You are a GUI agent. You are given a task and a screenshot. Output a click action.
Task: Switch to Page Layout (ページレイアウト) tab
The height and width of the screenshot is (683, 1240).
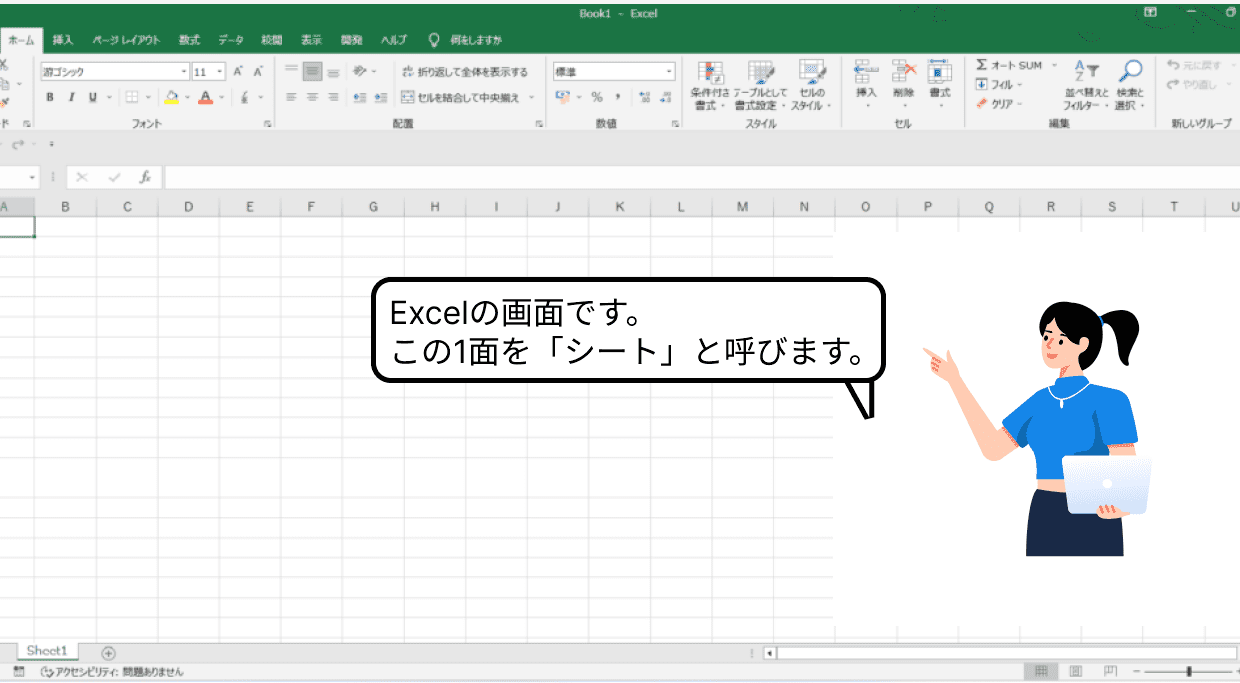126,40
